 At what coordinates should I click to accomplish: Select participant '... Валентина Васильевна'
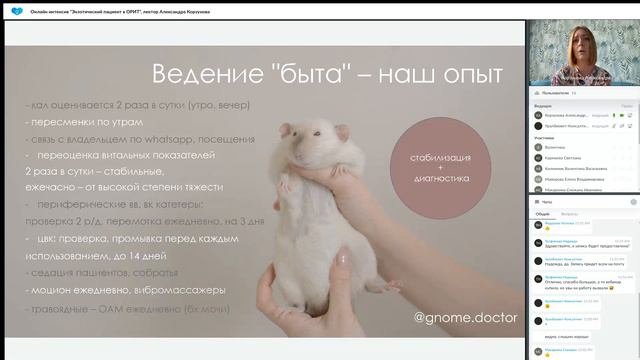coord(576,169)
